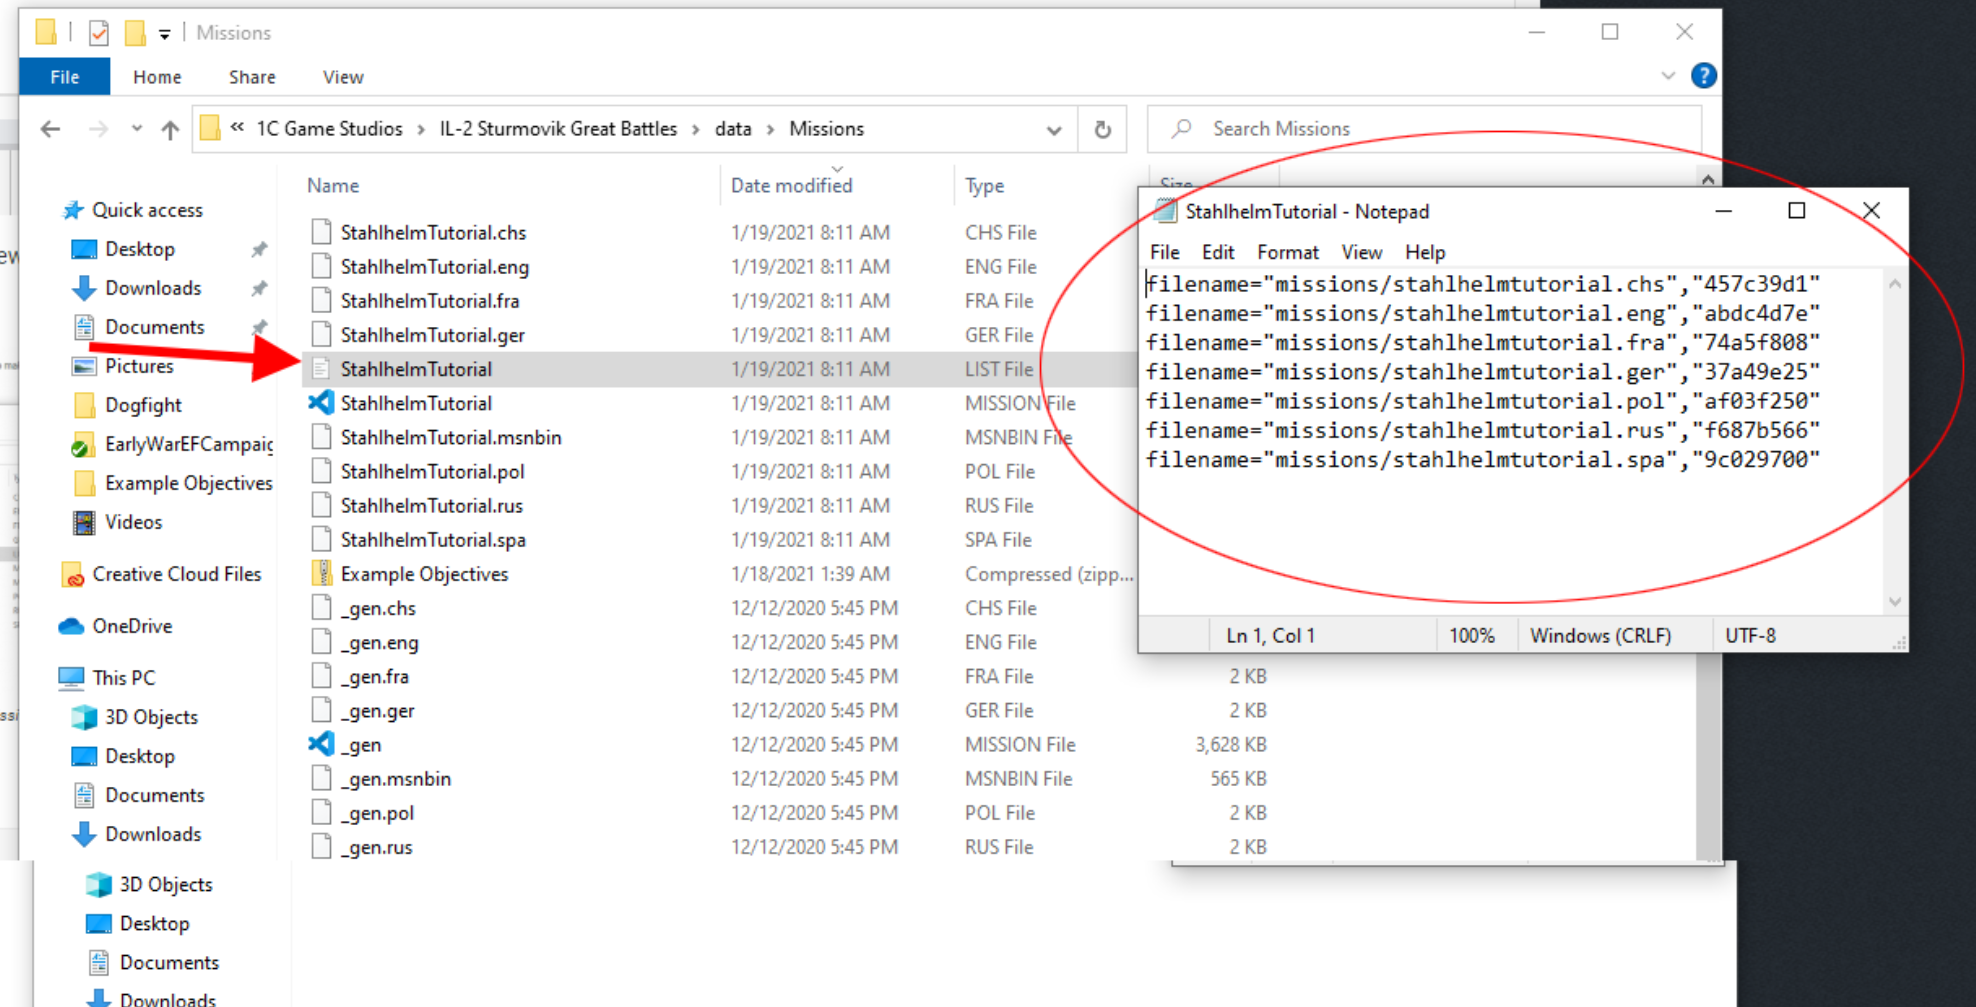Screen dimensions: 1976x1007
Task: Open the Example Objectives zipped folder
Action: (x=424, y=574)
